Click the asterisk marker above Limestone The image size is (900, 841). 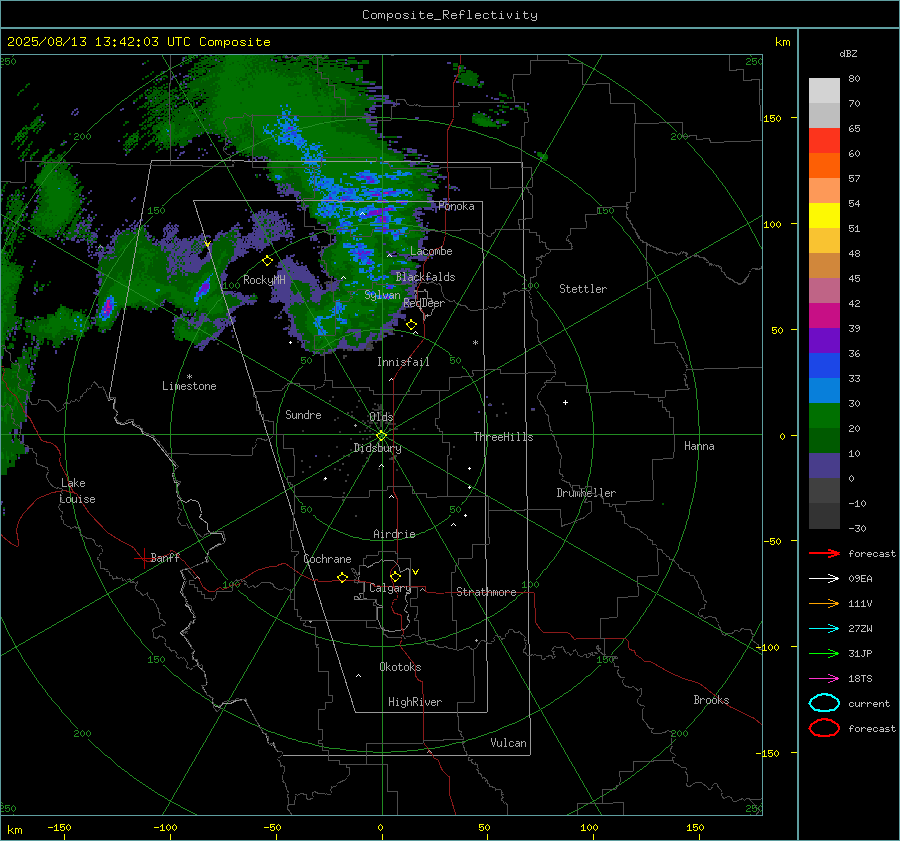(189, 377)
